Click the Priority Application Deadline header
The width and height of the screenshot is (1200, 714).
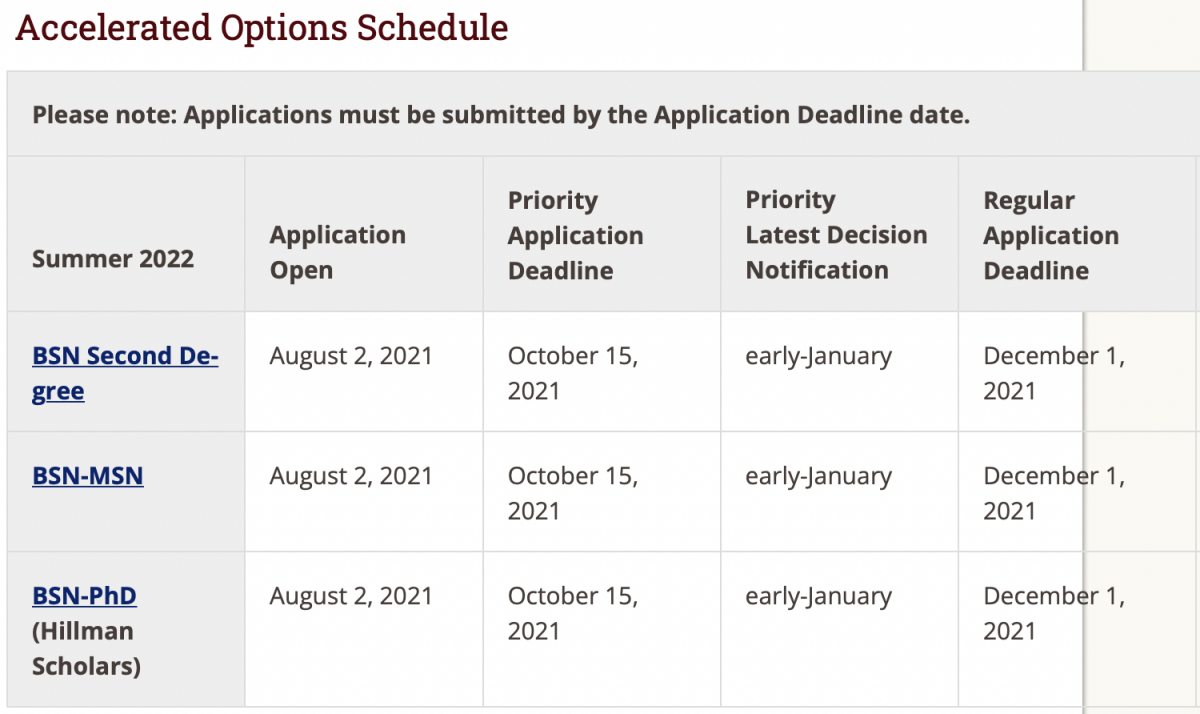coord(576,235)
